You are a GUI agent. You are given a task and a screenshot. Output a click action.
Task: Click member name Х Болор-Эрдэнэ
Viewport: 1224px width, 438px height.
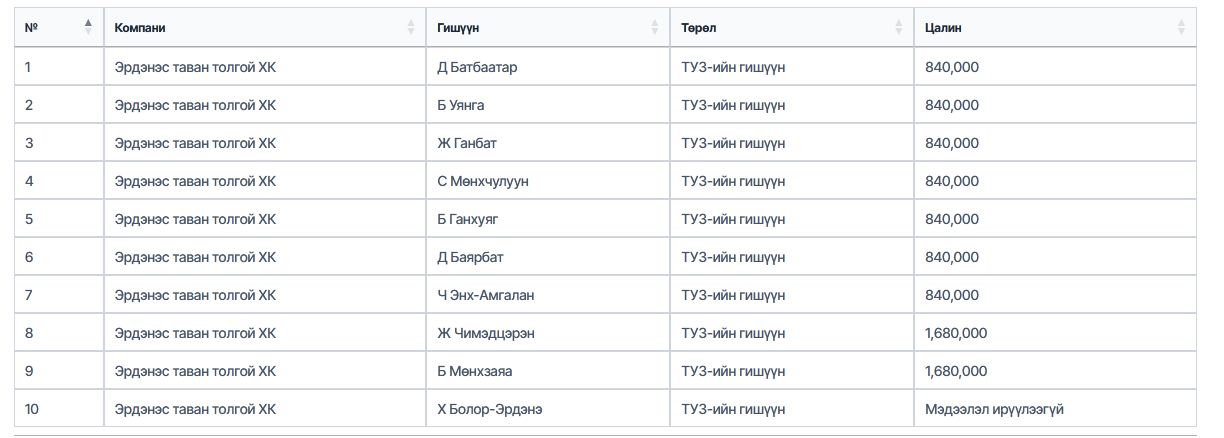pos(490,409)
